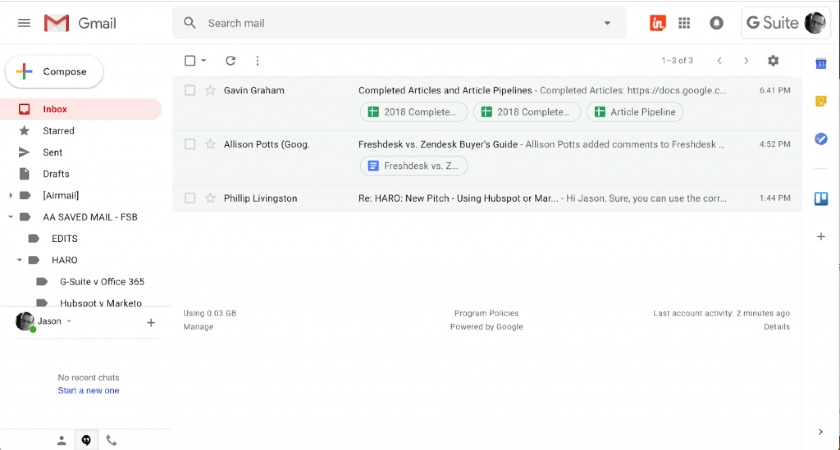Switch to Contacts person icon at bottom

pyautogui.click(x=62, y=440)
